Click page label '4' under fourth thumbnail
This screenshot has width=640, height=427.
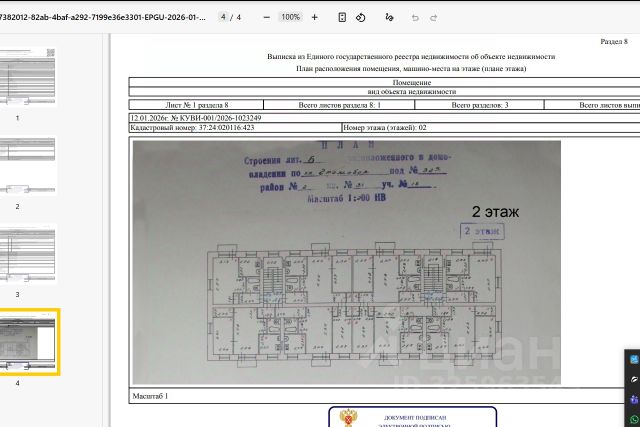(x=17, y=383)
